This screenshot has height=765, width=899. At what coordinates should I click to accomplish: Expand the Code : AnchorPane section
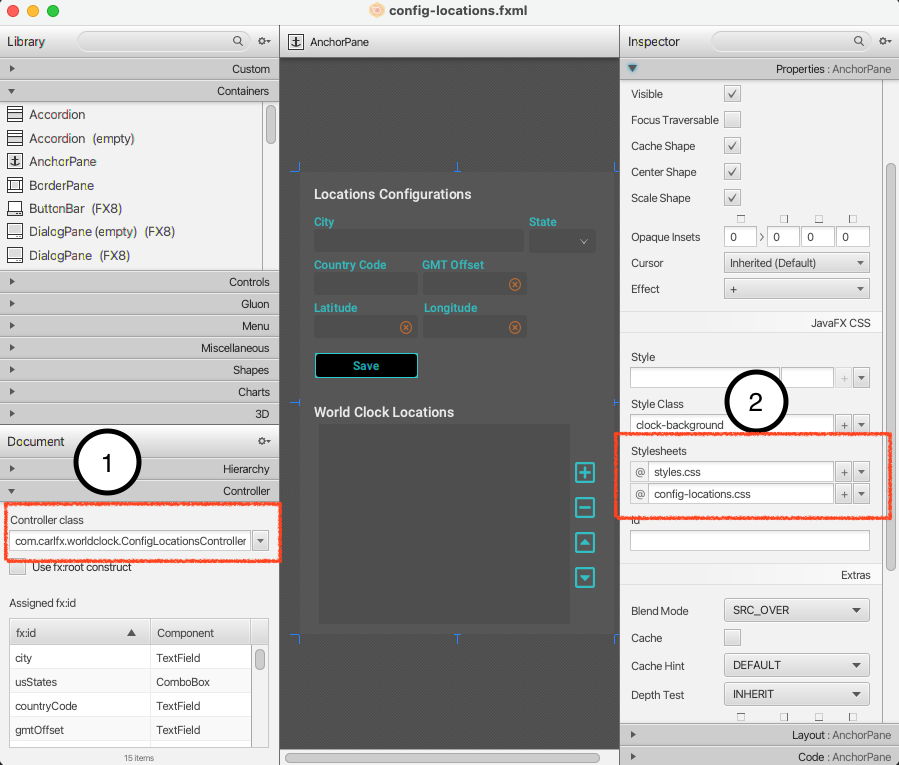pos(759,757)
